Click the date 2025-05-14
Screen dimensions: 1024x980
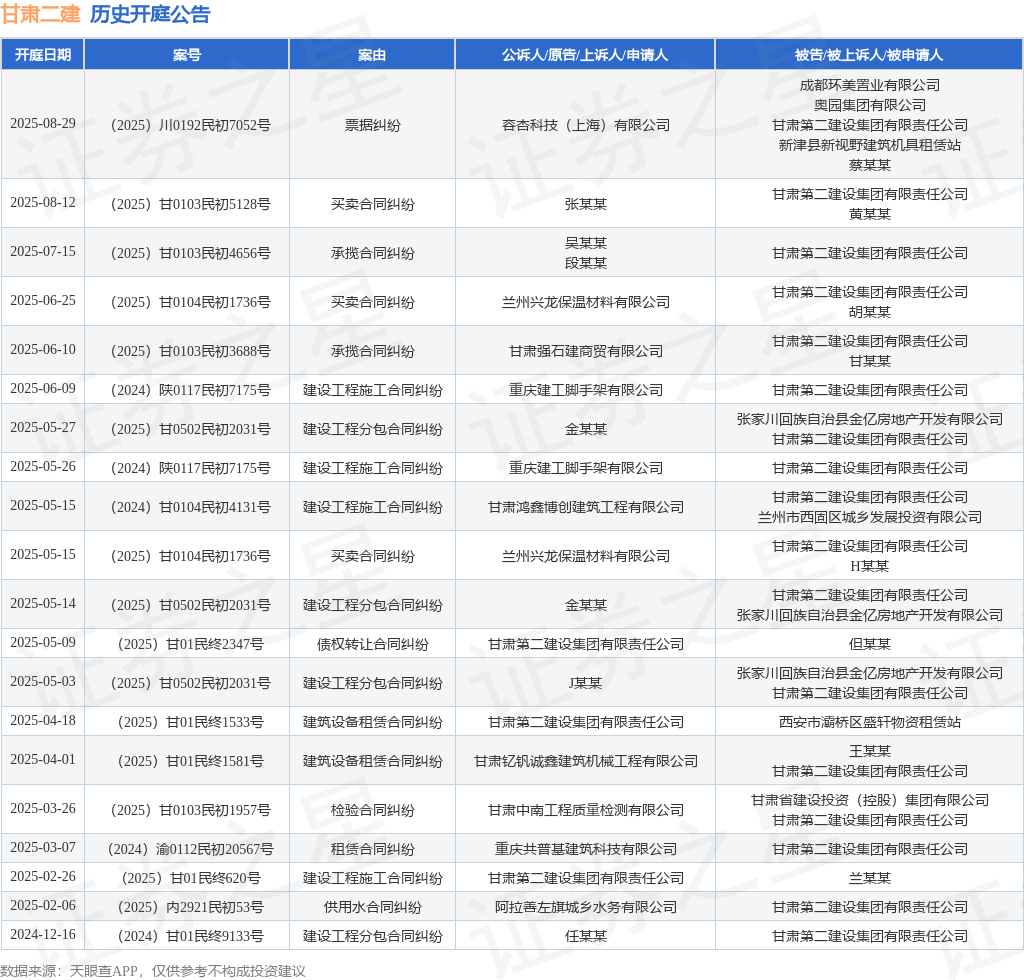(x=43, y=603)
